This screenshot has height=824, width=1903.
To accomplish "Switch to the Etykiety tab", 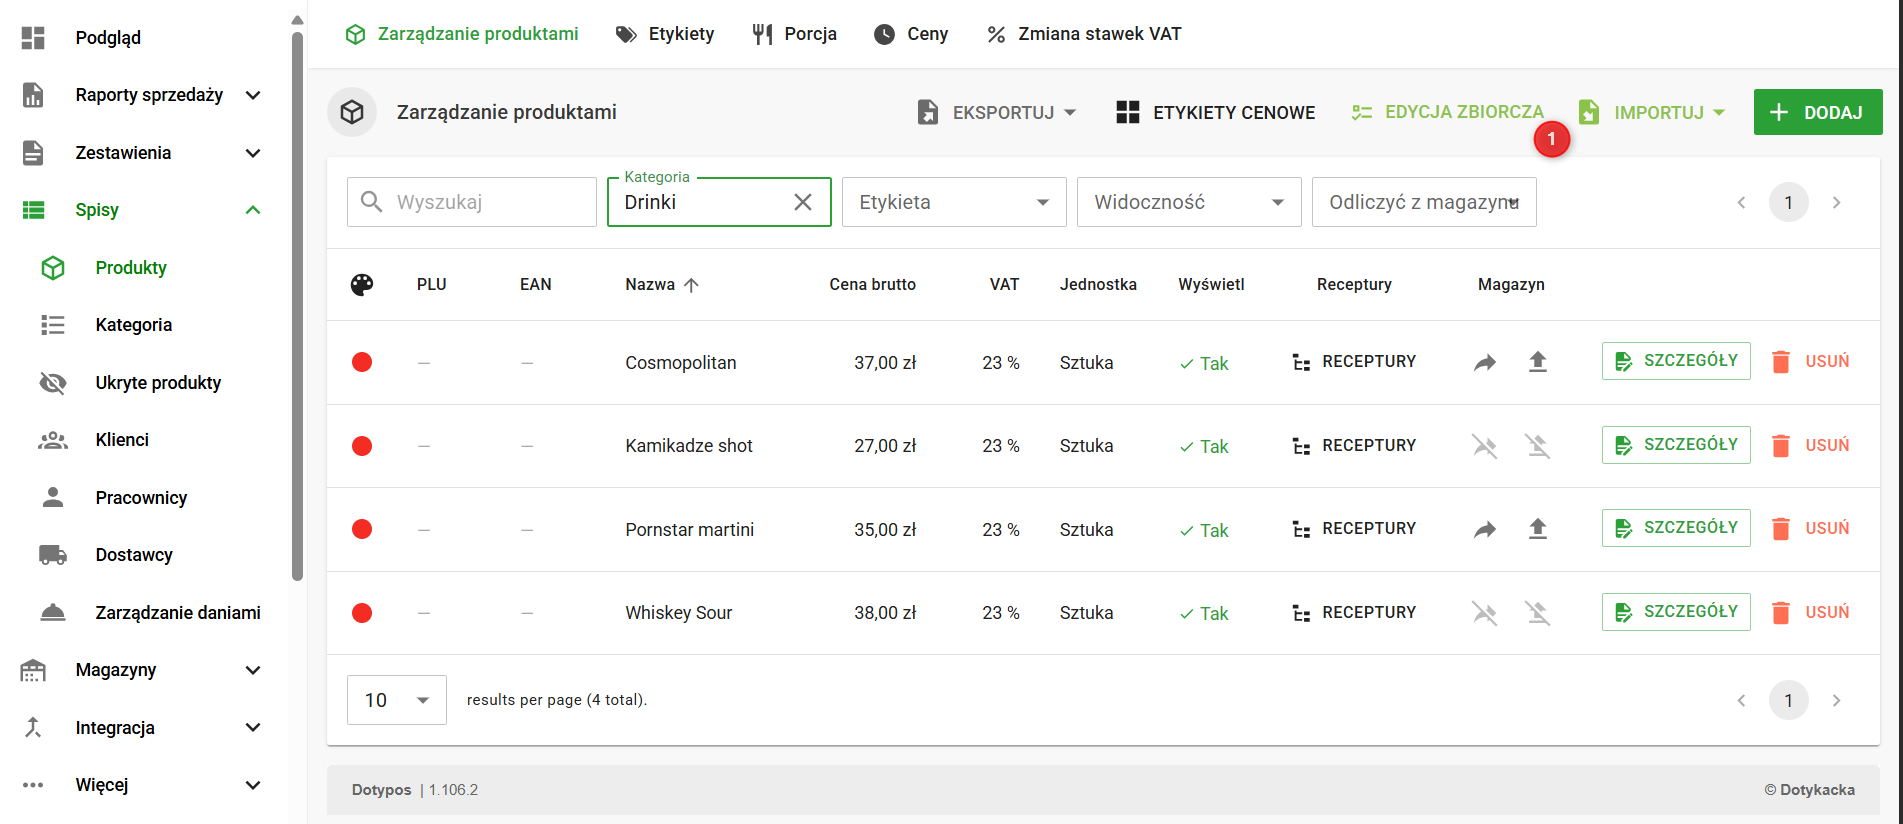I will click(x=665, y=34).
